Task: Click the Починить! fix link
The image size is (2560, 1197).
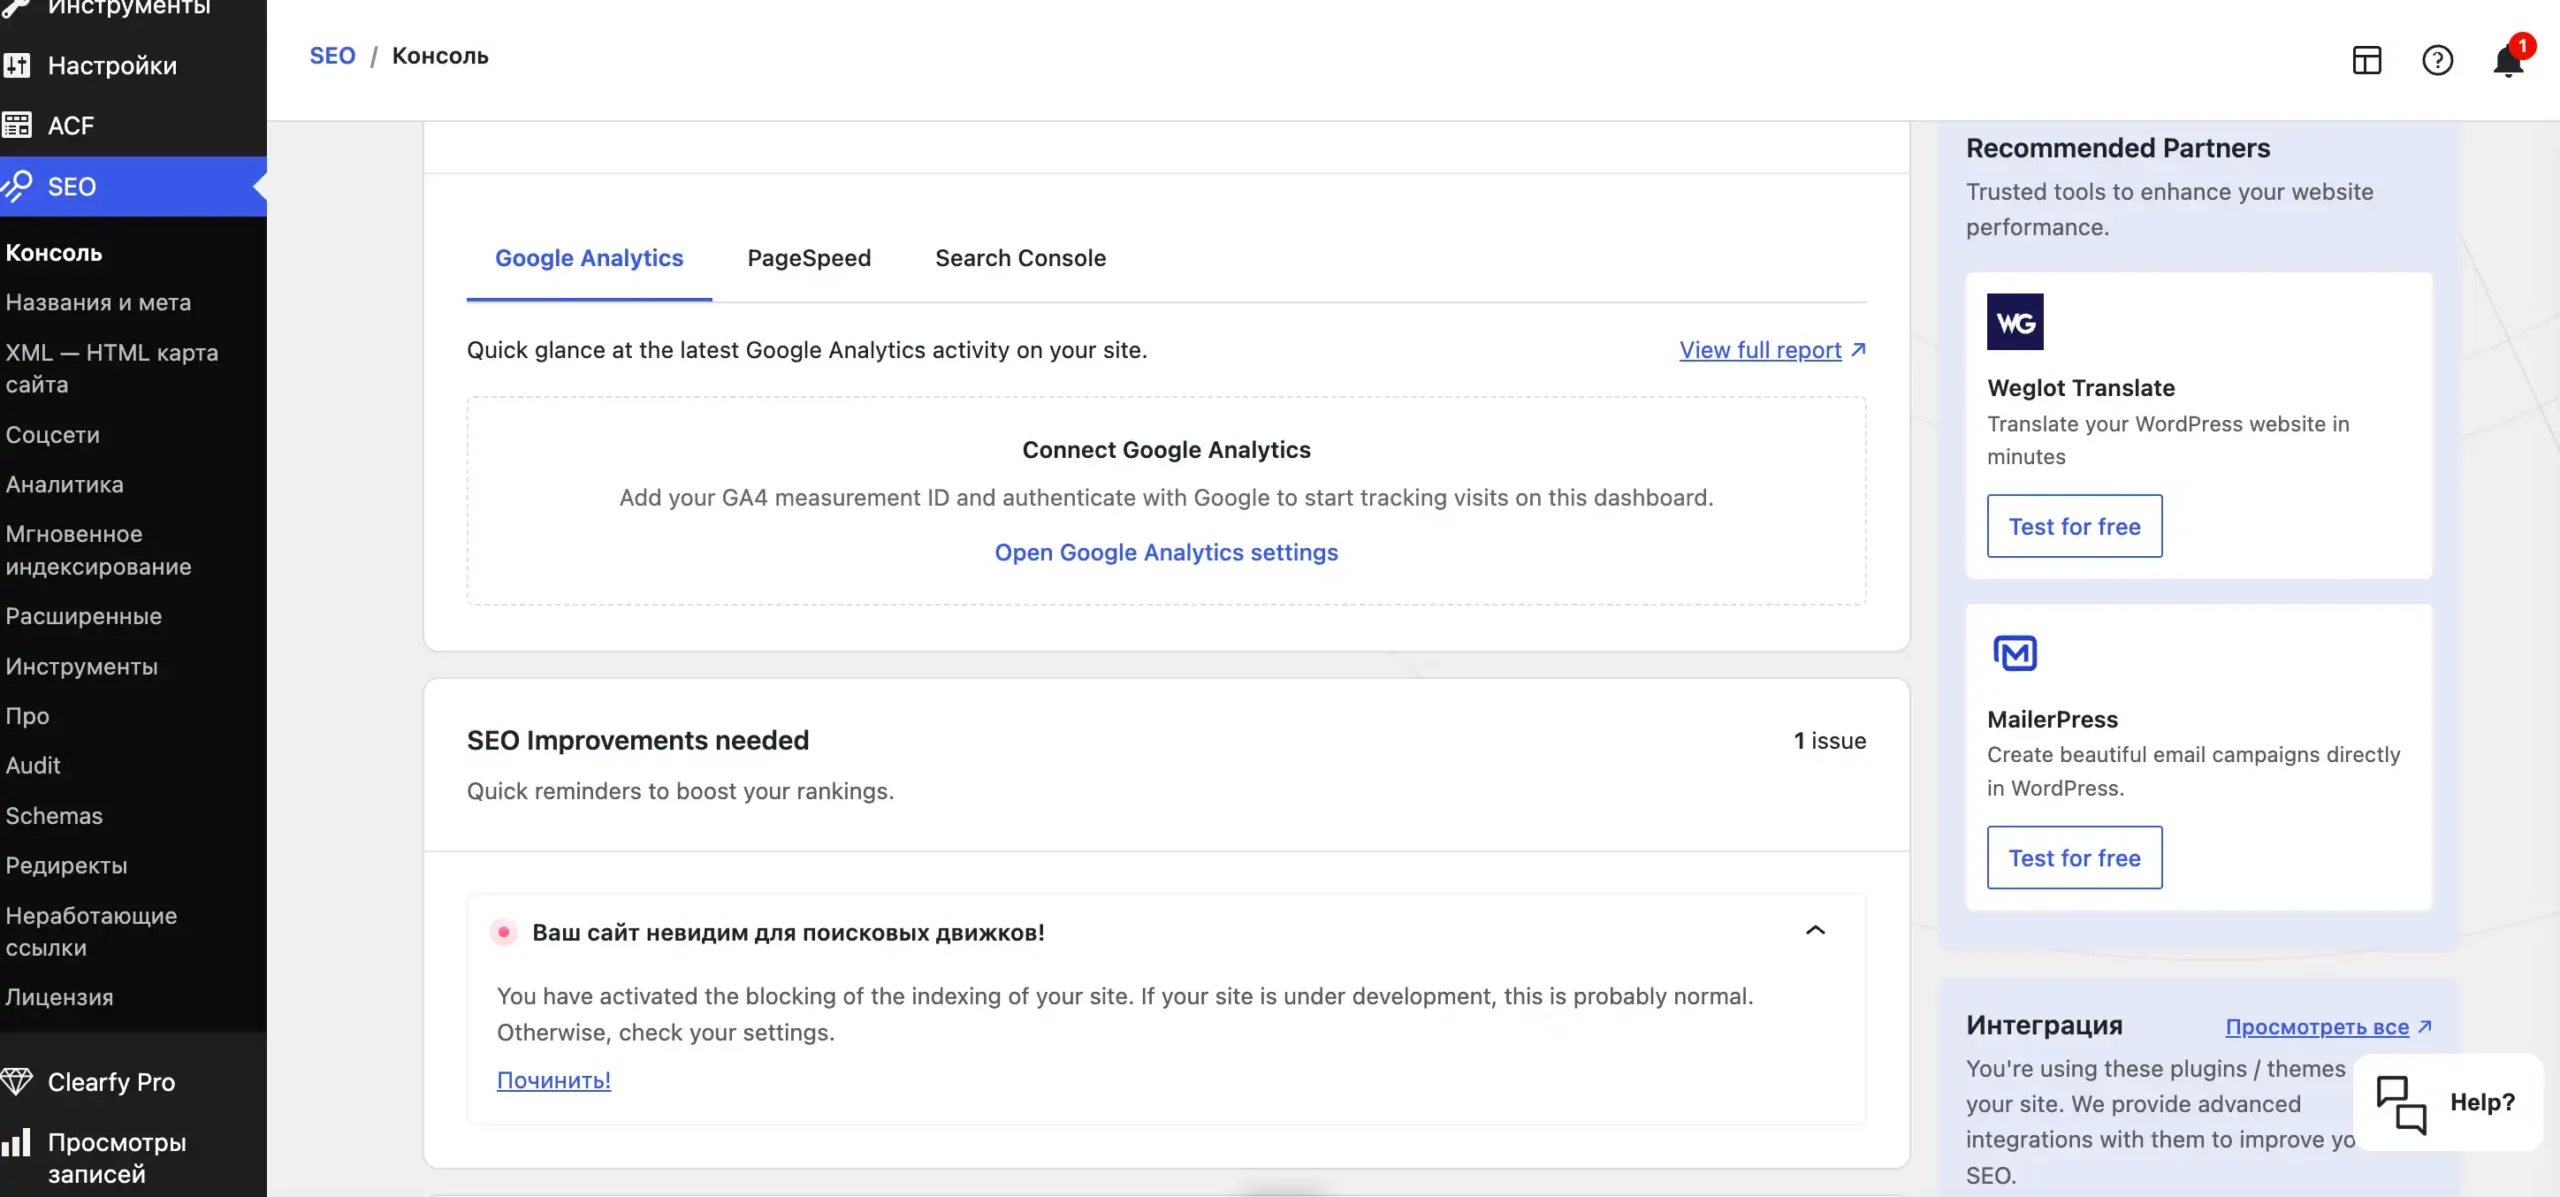Action: click(554, 1080)
